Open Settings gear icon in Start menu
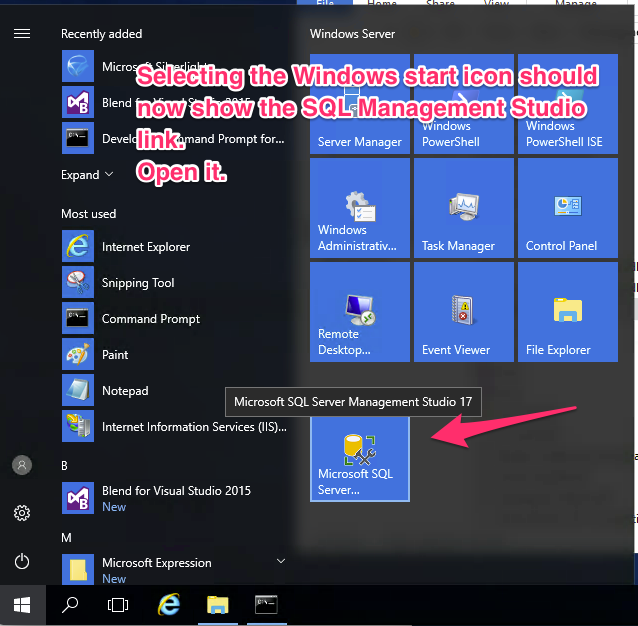638x626 pixels. (22, 513)
